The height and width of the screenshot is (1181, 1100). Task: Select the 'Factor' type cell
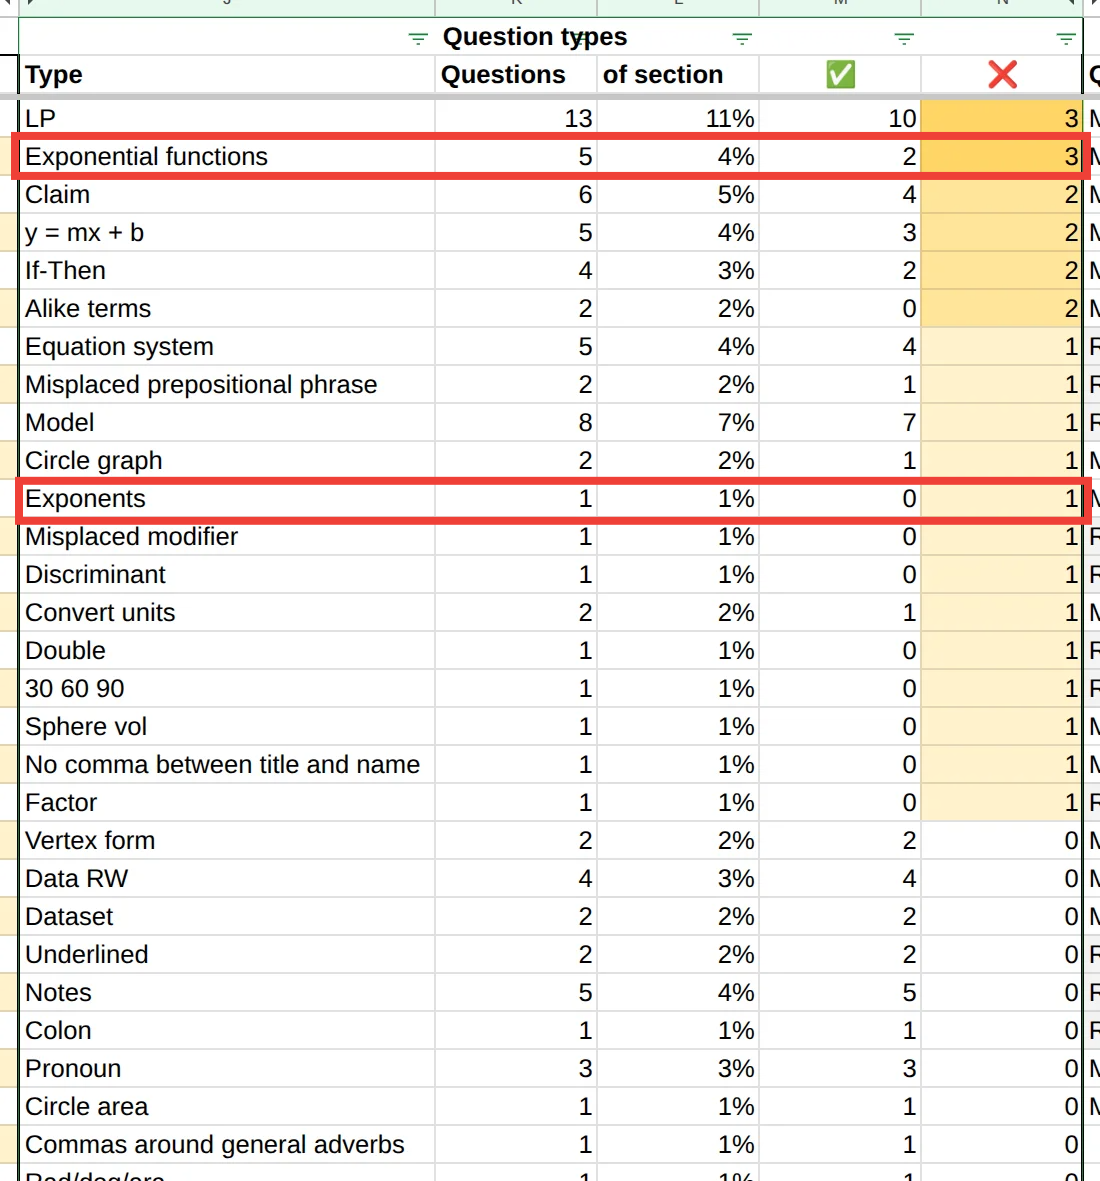point(227,802)
